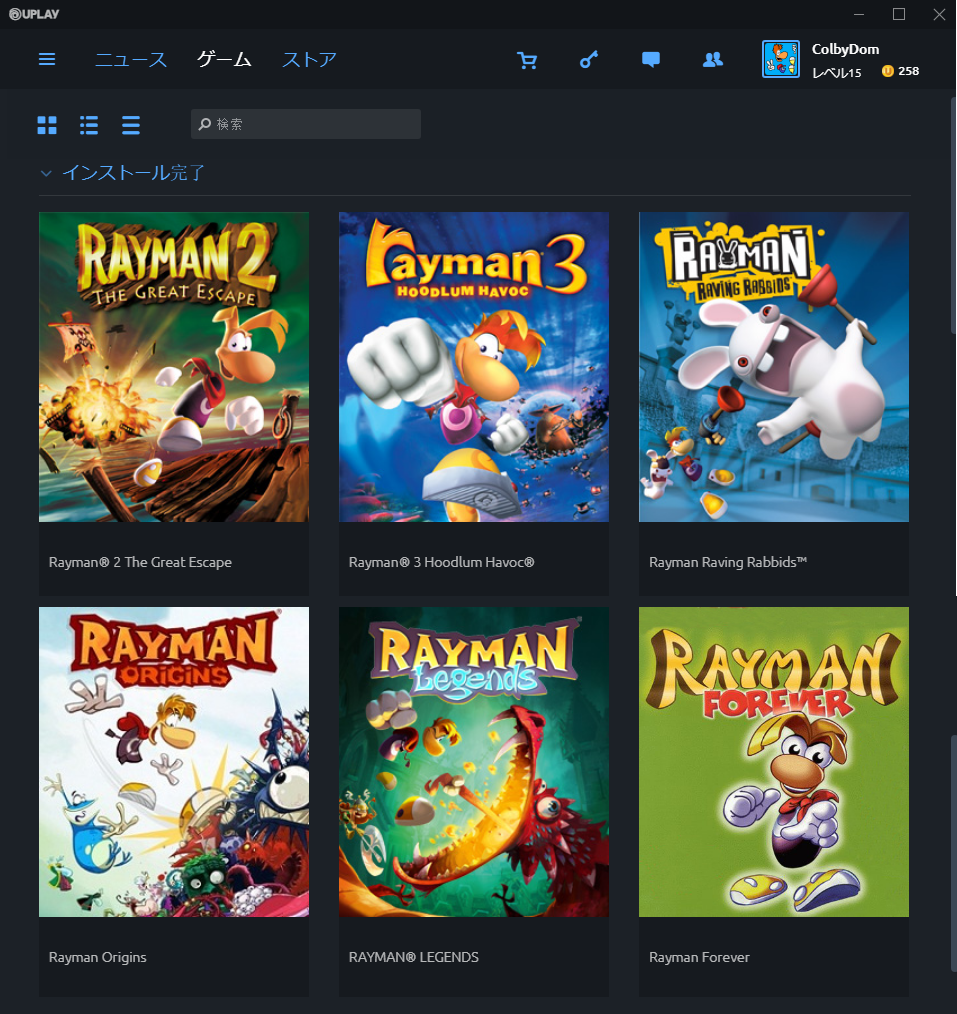Focus the 検索 search field
The image size is (957, 1014).
coord(306,124)
